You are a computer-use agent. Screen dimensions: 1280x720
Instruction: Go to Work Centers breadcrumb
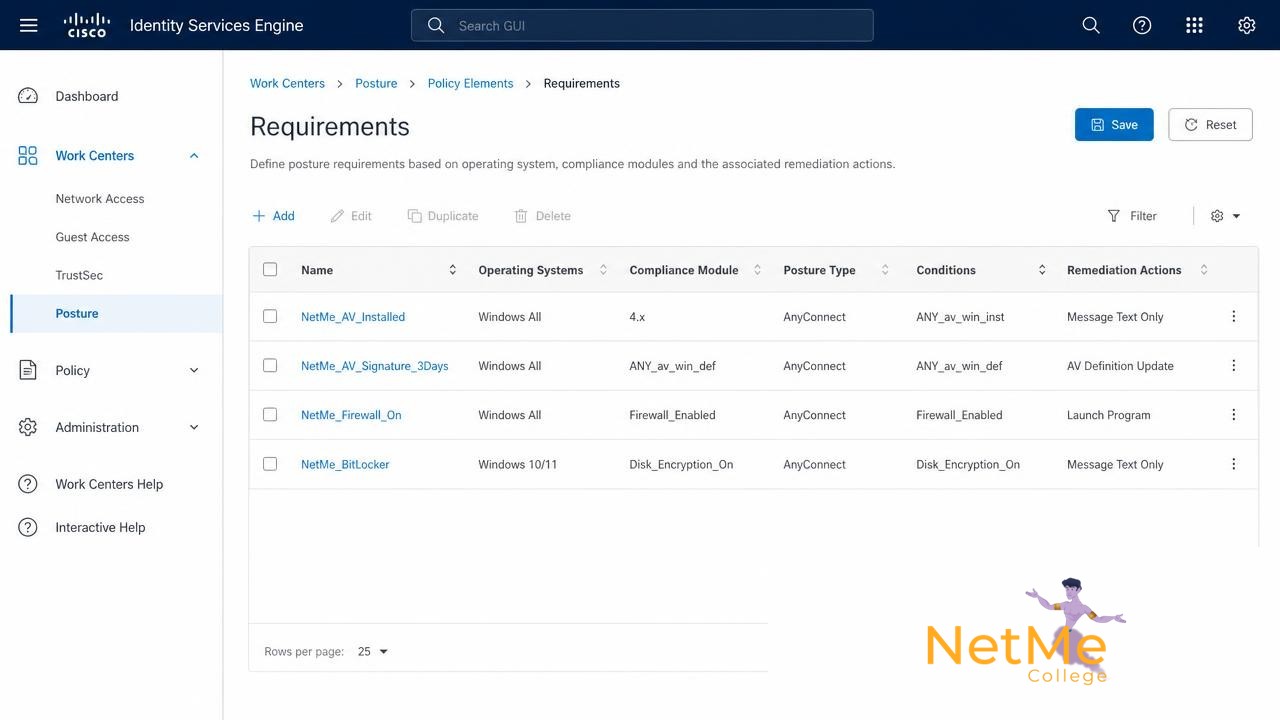pos(287,83)
